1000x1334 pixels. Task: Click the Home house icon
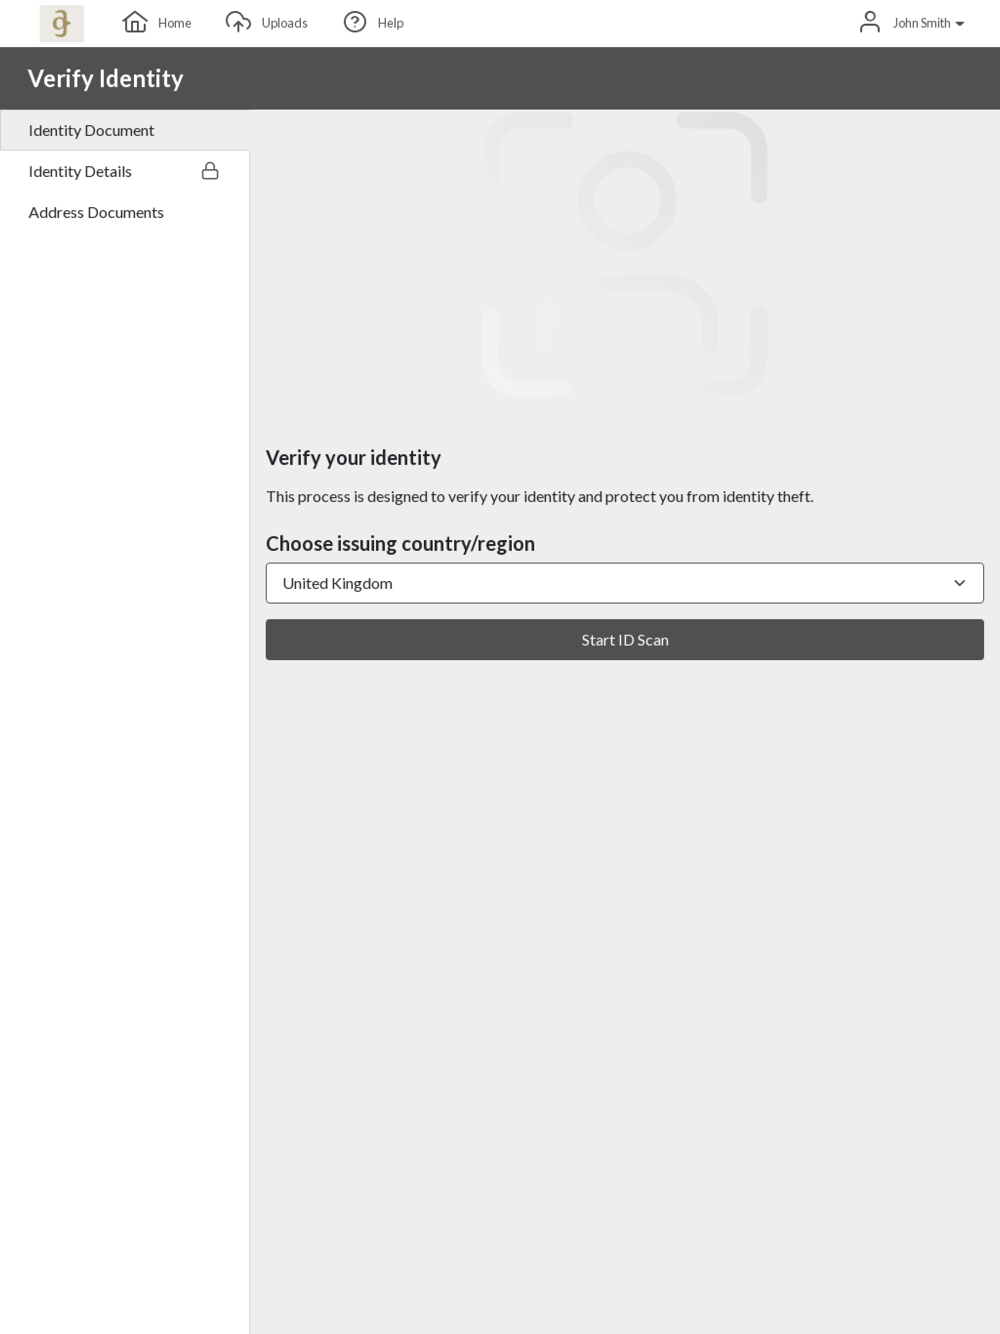click(x=135, y=22)
